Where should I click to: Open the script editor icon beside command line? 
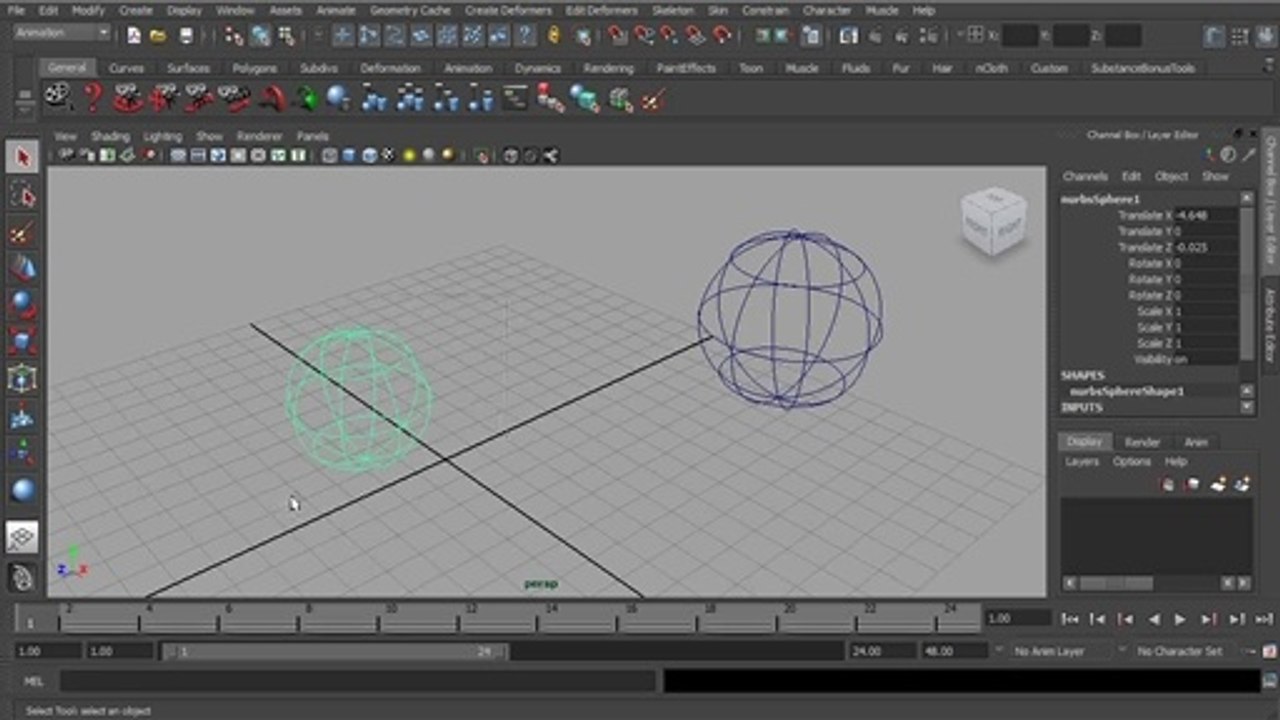point(1269,681)
